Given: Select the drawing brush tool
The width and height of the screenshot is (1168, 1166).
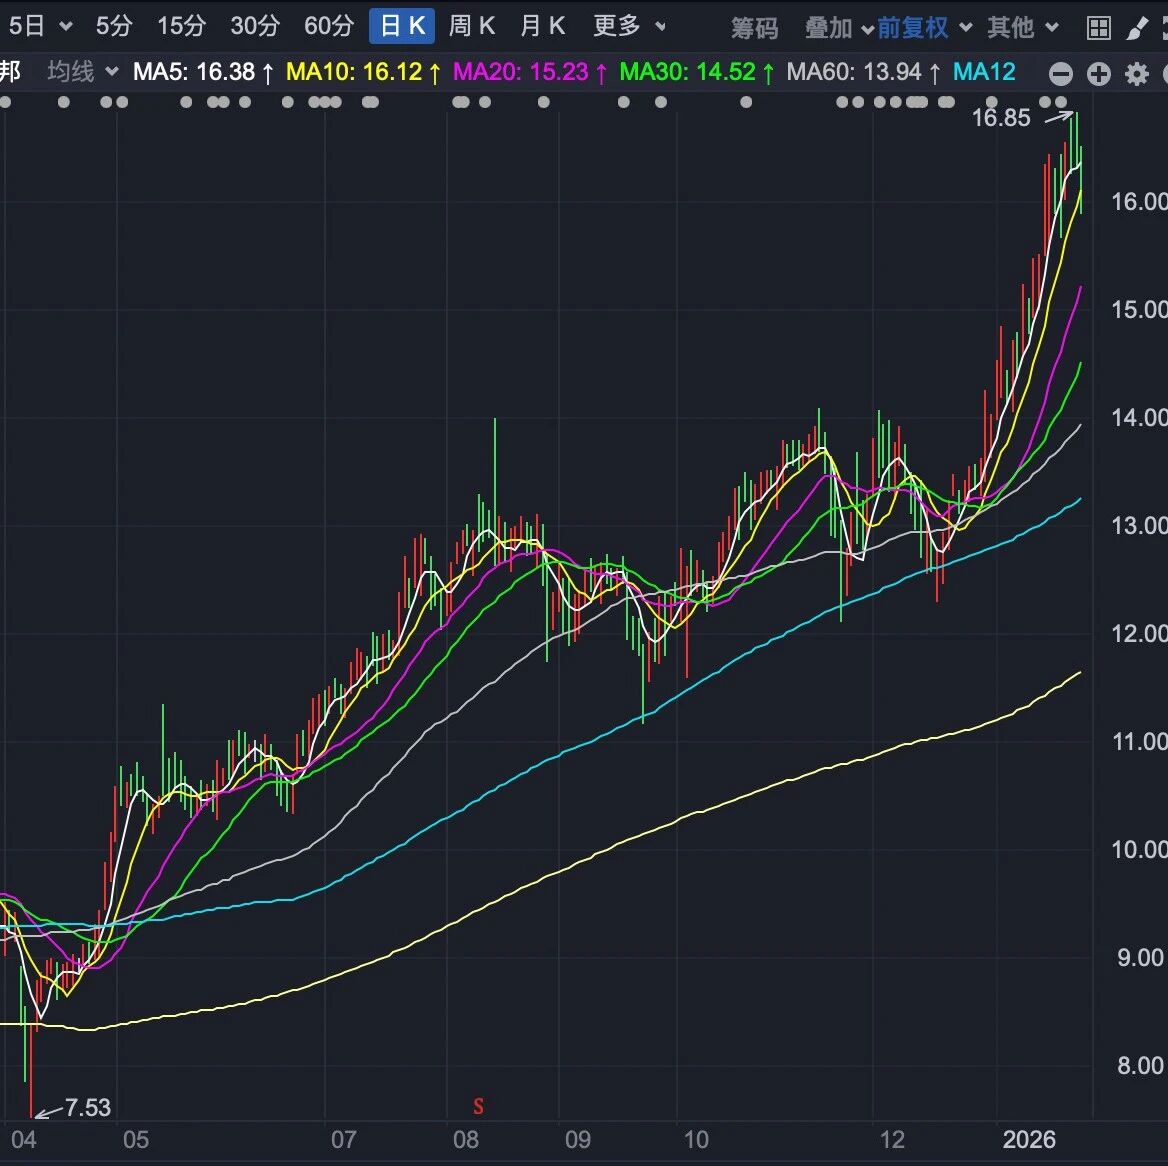Looking at the screenshot, I should click(1137, 28).
